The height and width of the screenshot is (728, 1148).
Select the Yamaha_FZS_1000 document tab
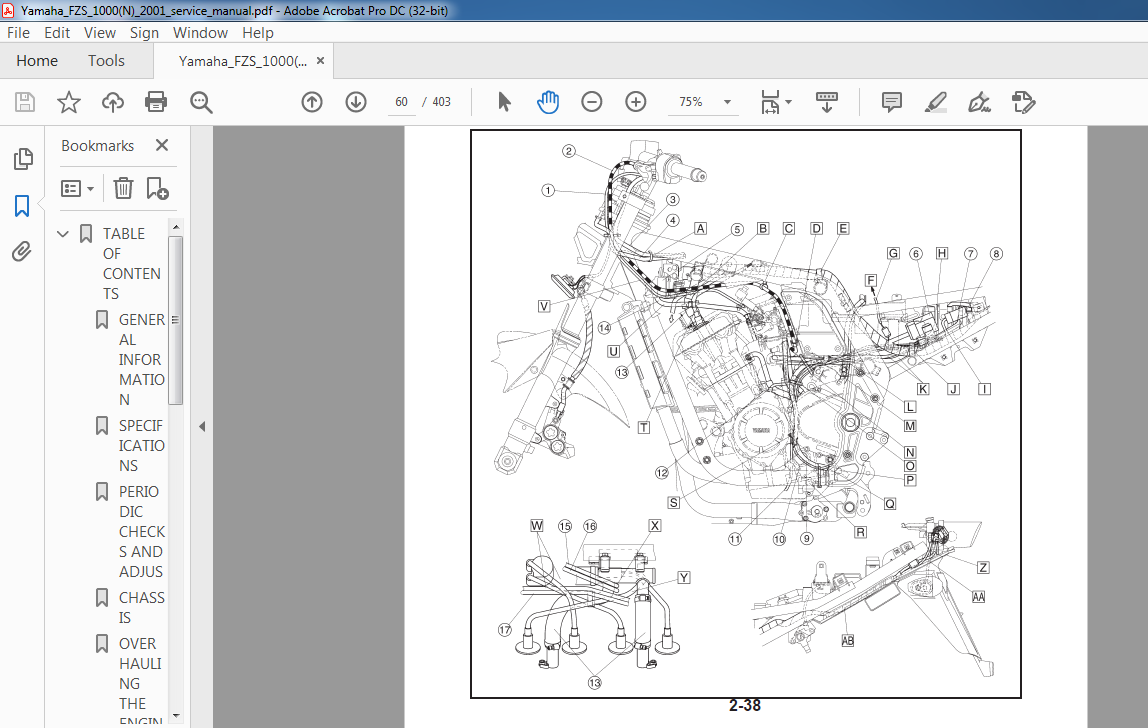pos(242,62)
